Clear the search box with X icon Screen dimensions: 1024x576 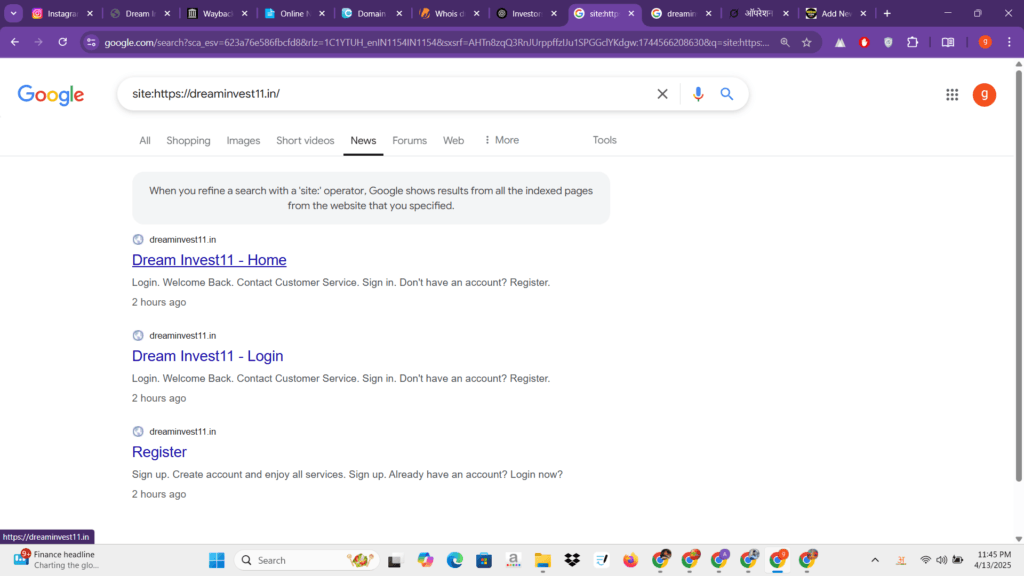[662, 94]
